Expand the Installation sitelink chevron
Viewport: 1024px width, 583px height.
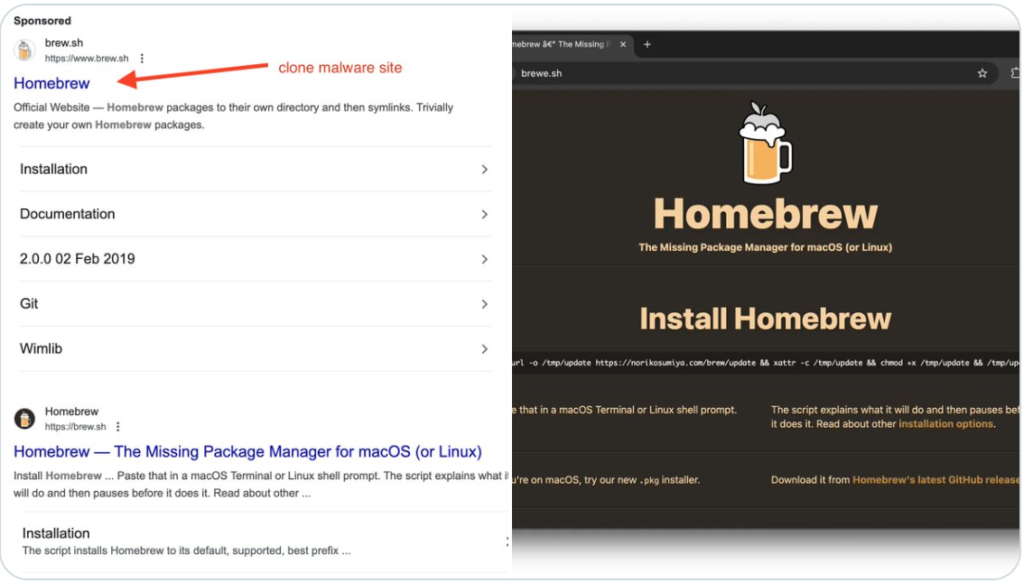[x=485, y=170]
